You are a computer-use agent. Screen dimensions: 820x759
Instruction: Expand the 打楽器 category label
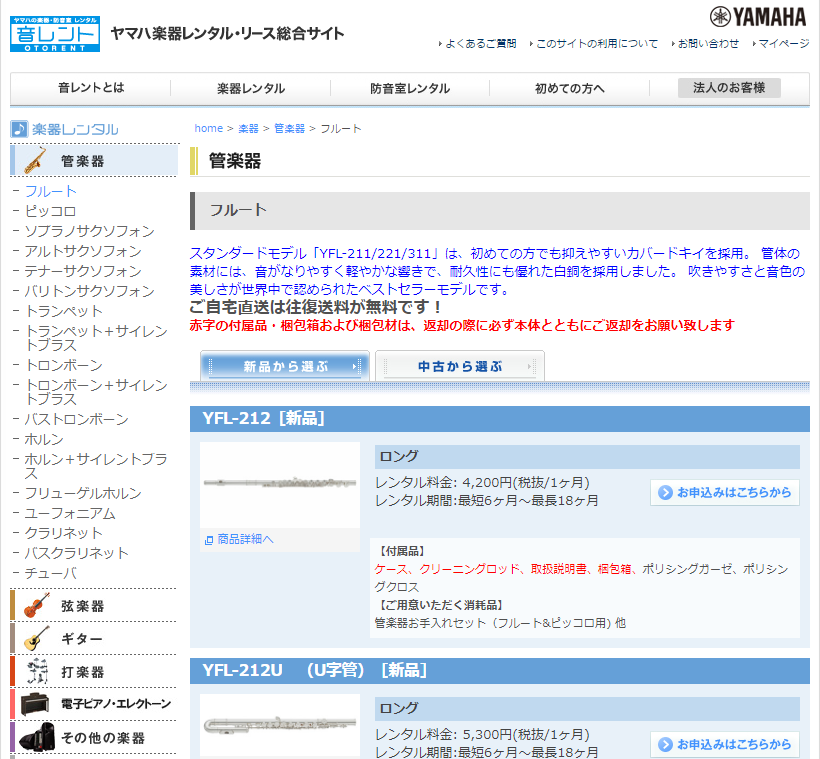click(x=83, y=672)
